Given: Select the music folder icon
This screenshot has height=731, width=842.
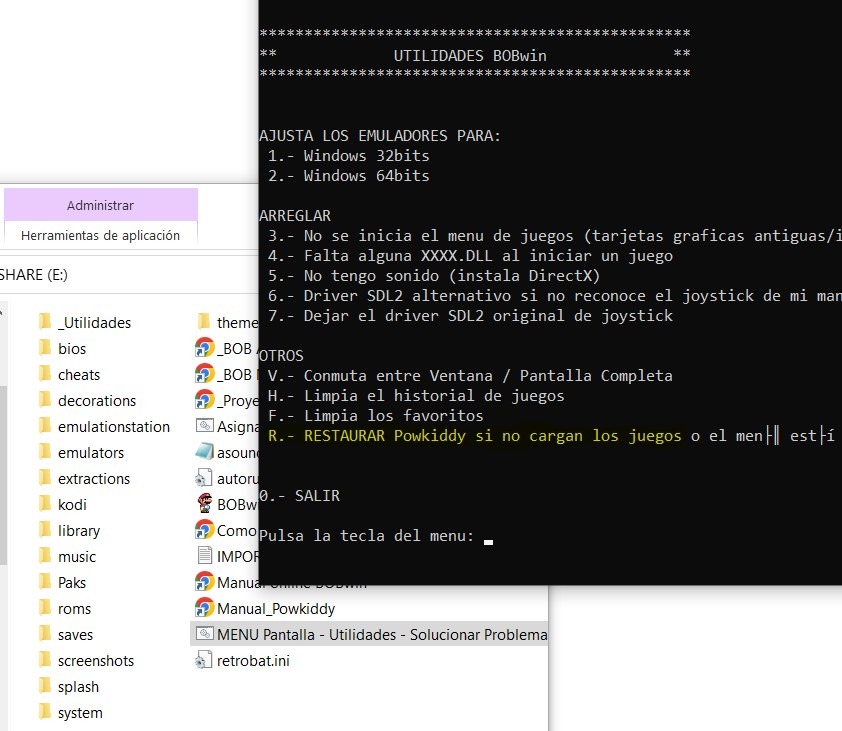Looking at the screenshot, I should (45, 556).
